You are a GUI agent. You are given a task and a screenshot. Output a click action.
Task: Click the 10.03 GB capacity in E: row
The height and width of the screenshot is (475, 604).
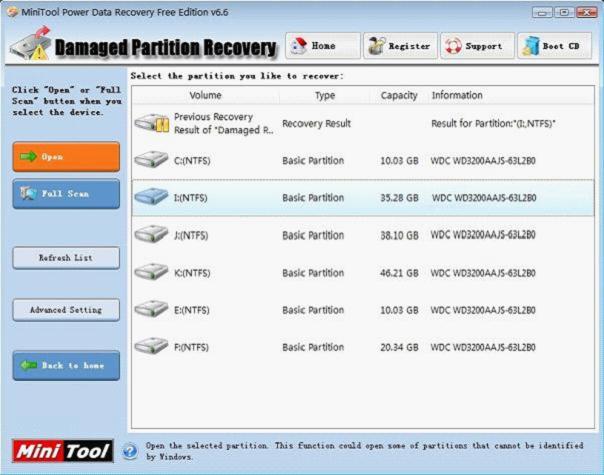click(399, 310)
